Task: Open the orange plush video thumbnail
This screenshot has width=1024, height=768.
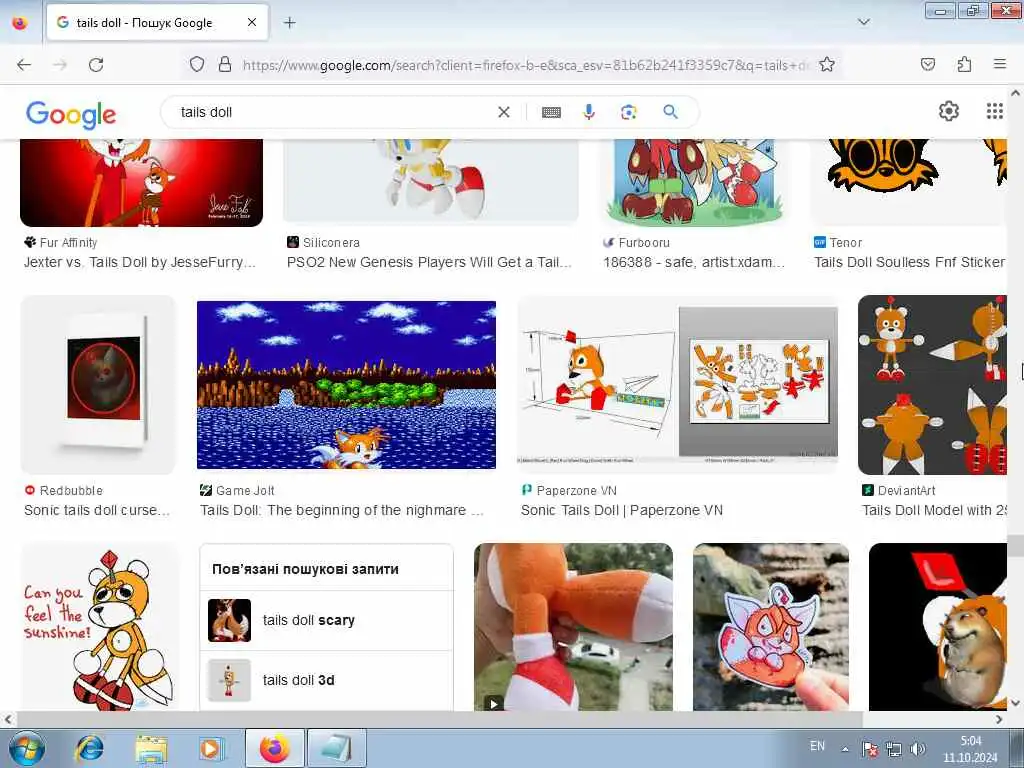Action: [x=573, y=627]
